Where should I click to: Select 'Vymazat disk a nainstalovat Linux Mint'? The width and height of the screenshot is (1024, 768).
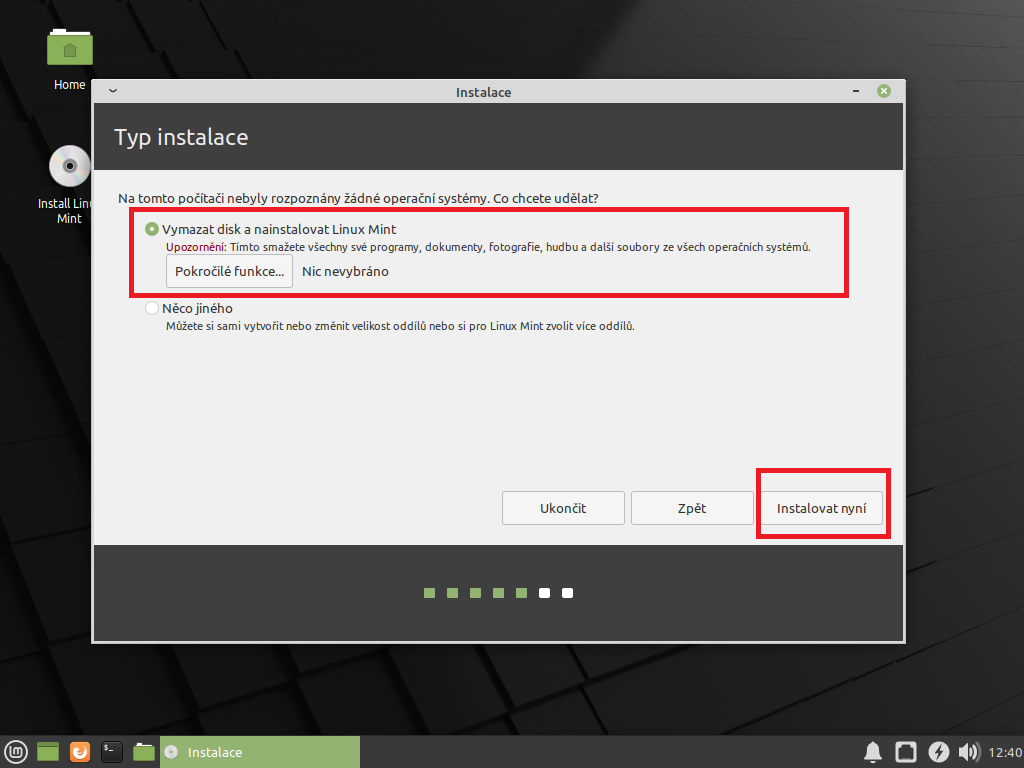152,229
